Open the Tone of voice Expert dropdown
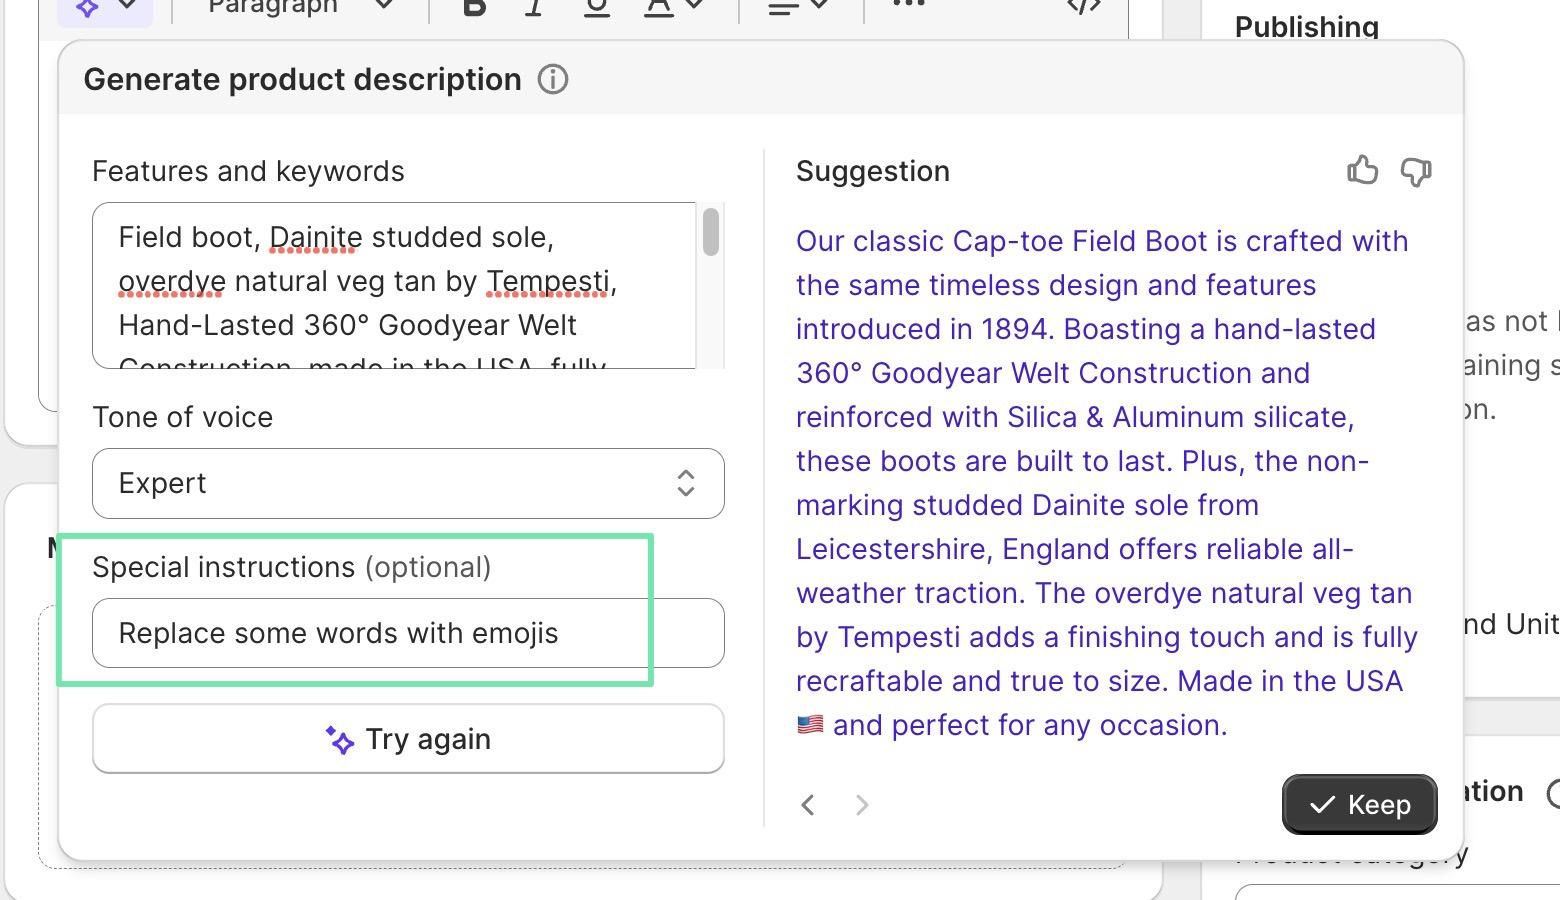Image resolution: width=1560 pixels, height=900 pixels. tap(408, 483)
